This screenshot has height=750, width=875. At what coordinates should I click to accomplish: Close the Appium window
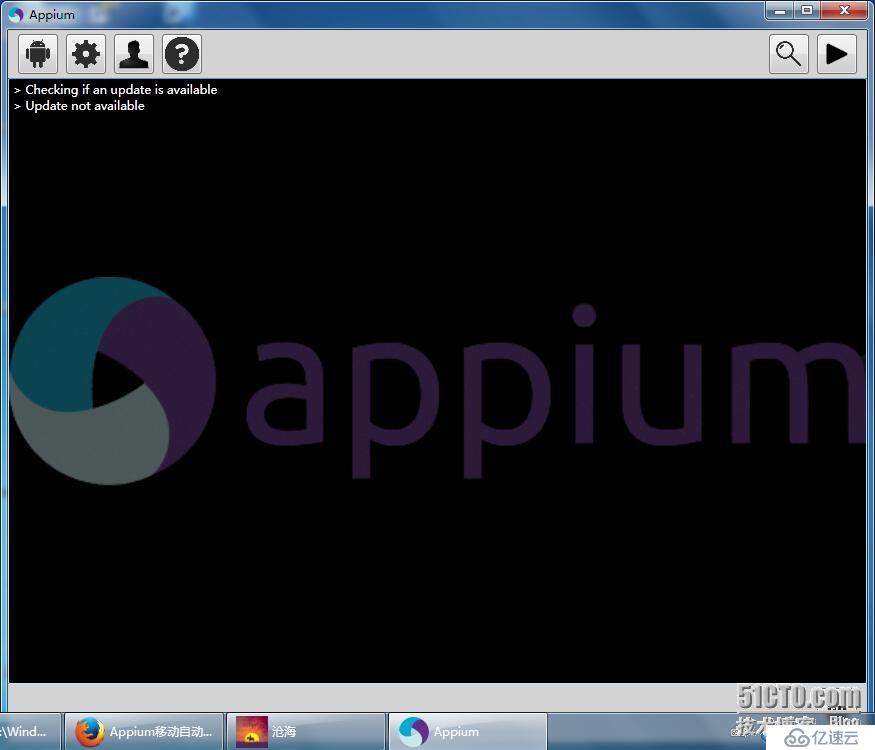[x=844, y=11]
